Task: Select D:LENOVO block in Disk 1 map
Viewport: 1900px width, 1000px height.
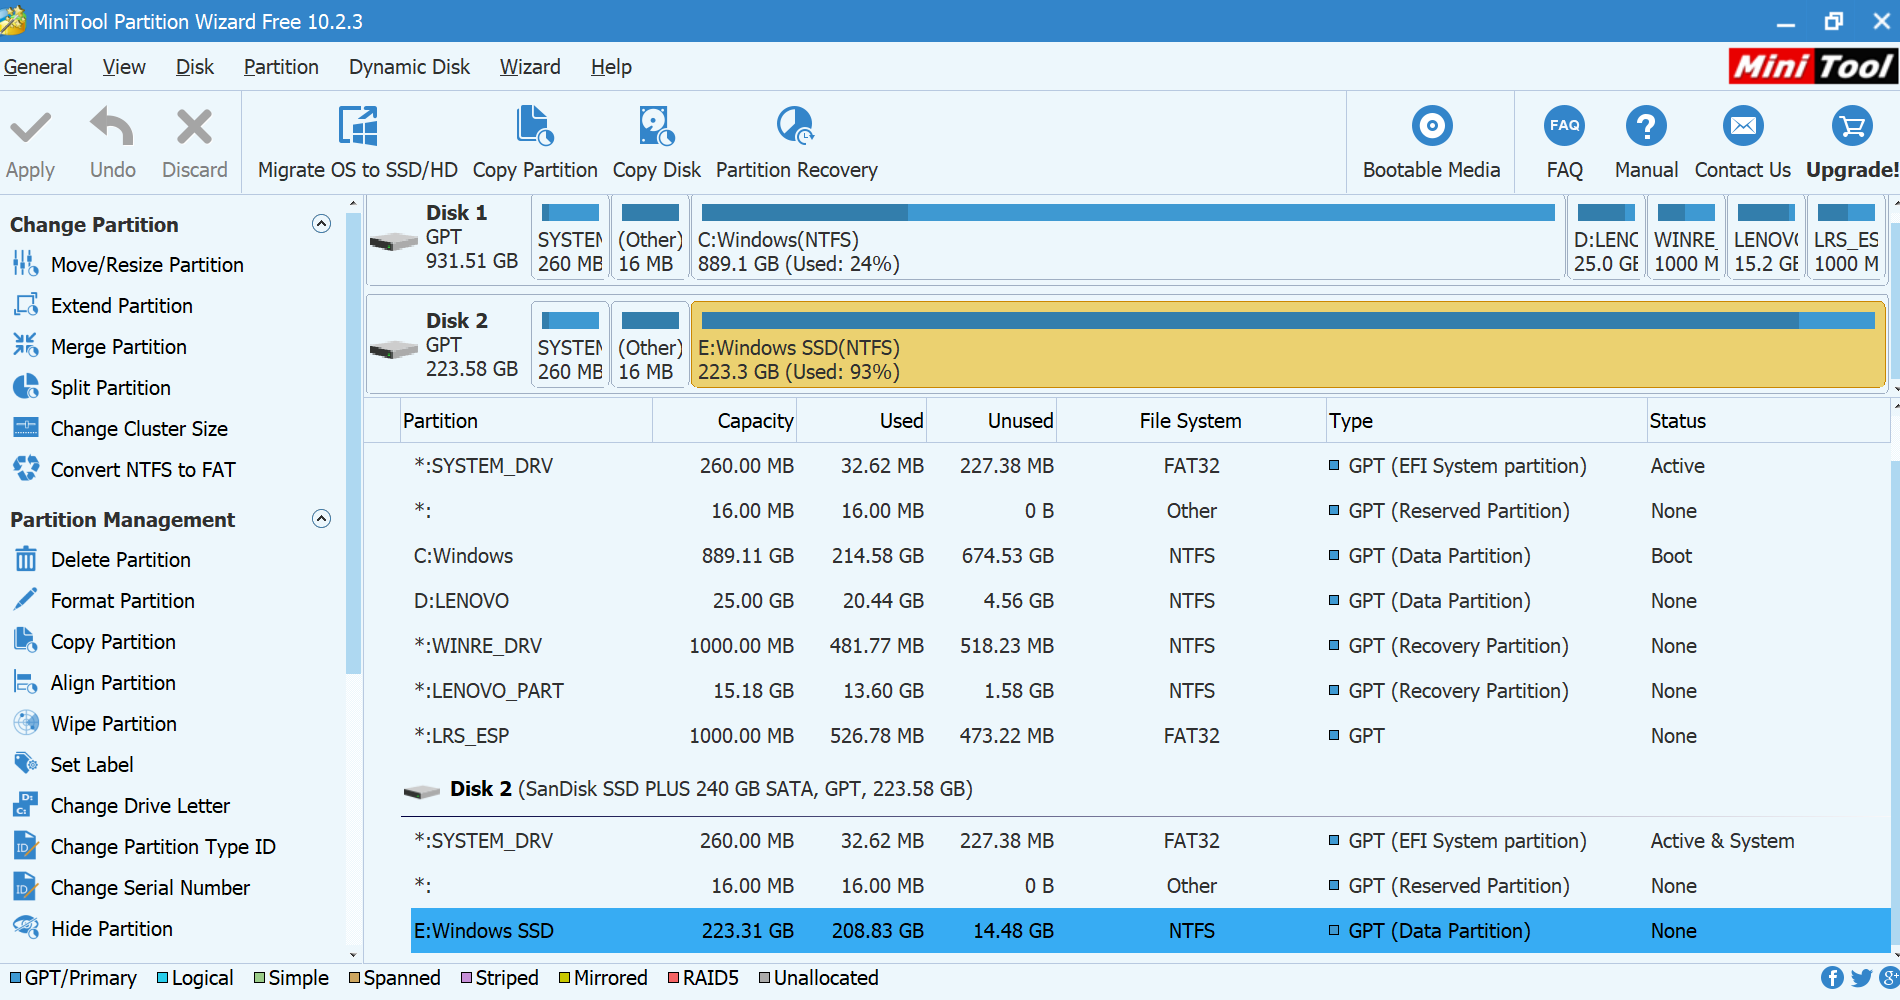Action: 1606,238
